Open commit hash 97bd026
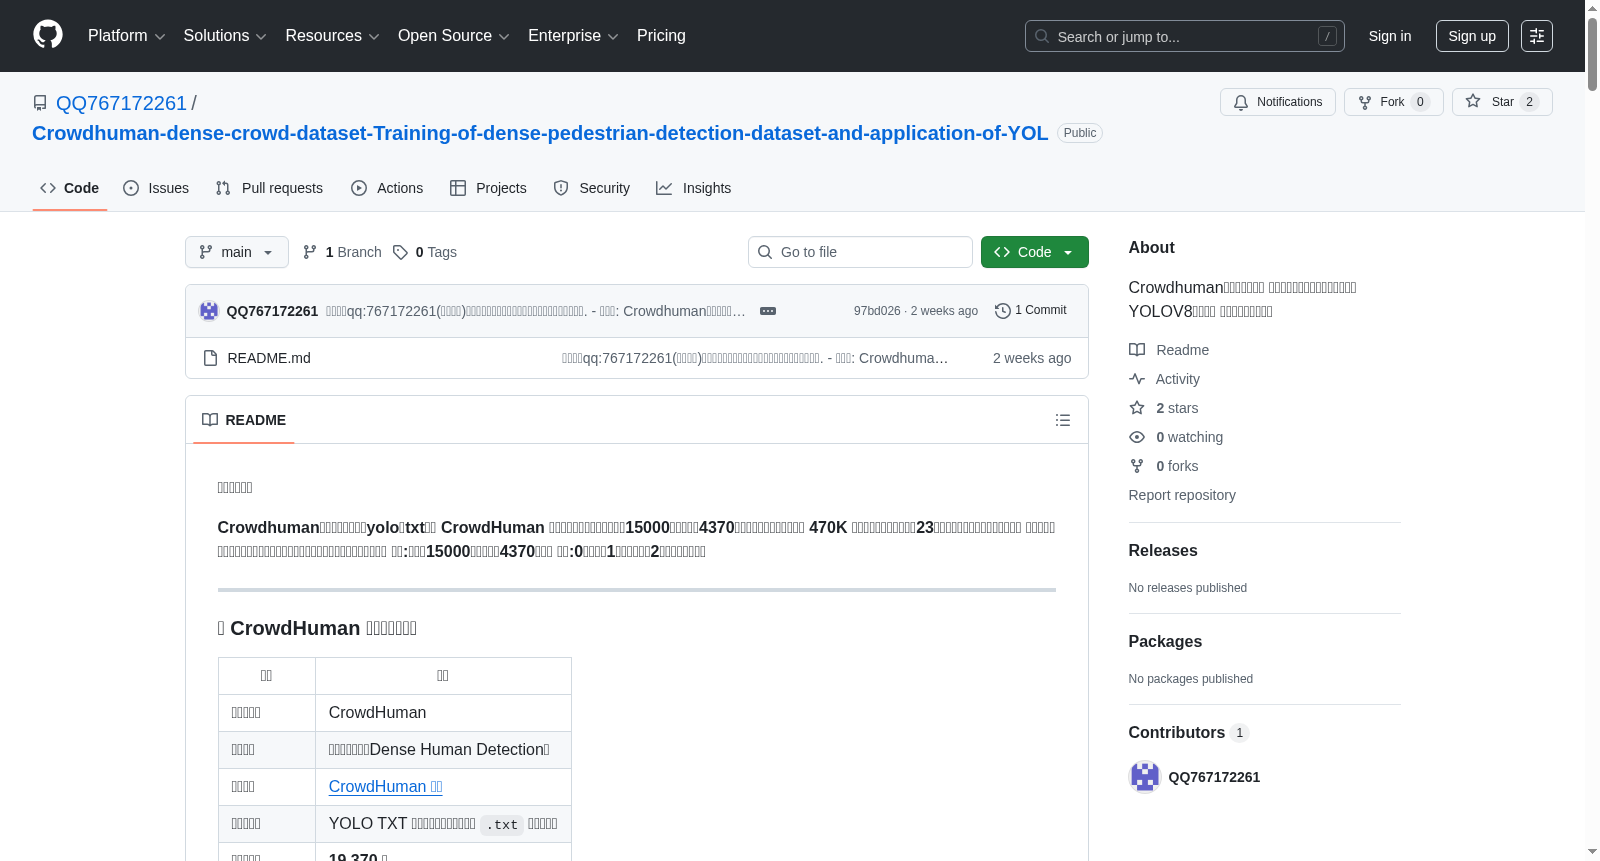The image size is (1600, 861). click(877, 311)
